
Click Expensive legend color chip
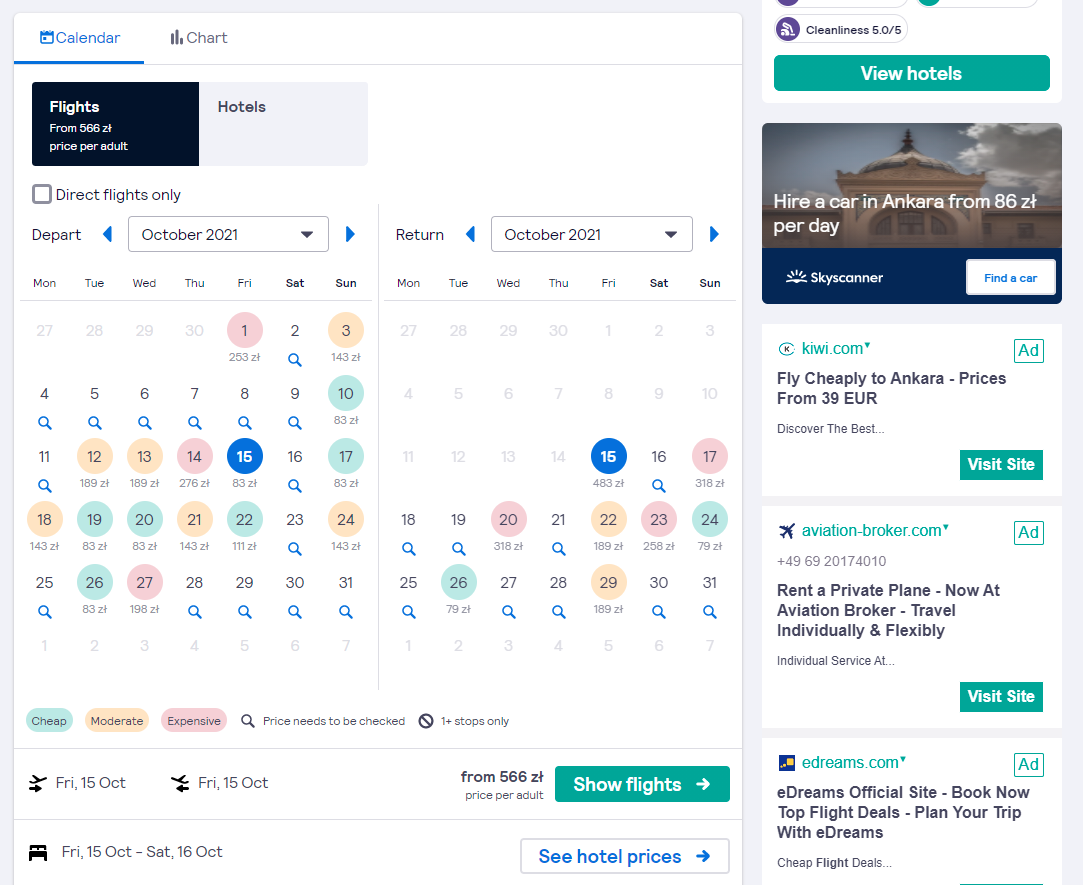[x=194, y=721]
